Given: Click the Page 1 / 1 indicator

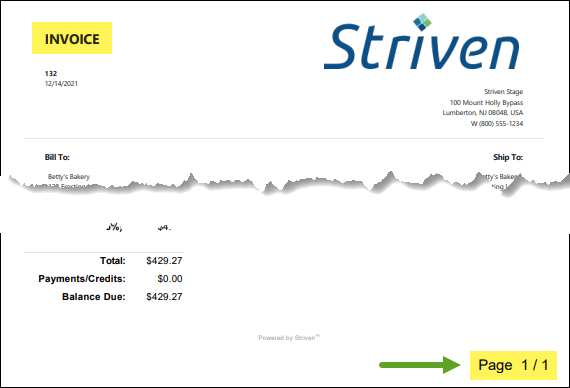Looking at the screenshot, I should pos(513,365).
